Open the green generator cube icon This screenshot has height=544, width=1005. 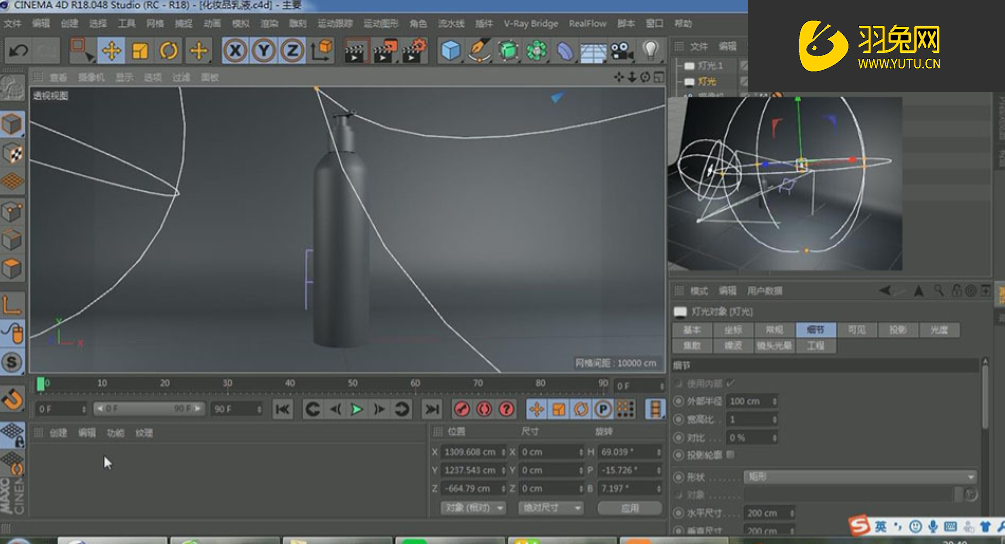(x=508, y=51)
